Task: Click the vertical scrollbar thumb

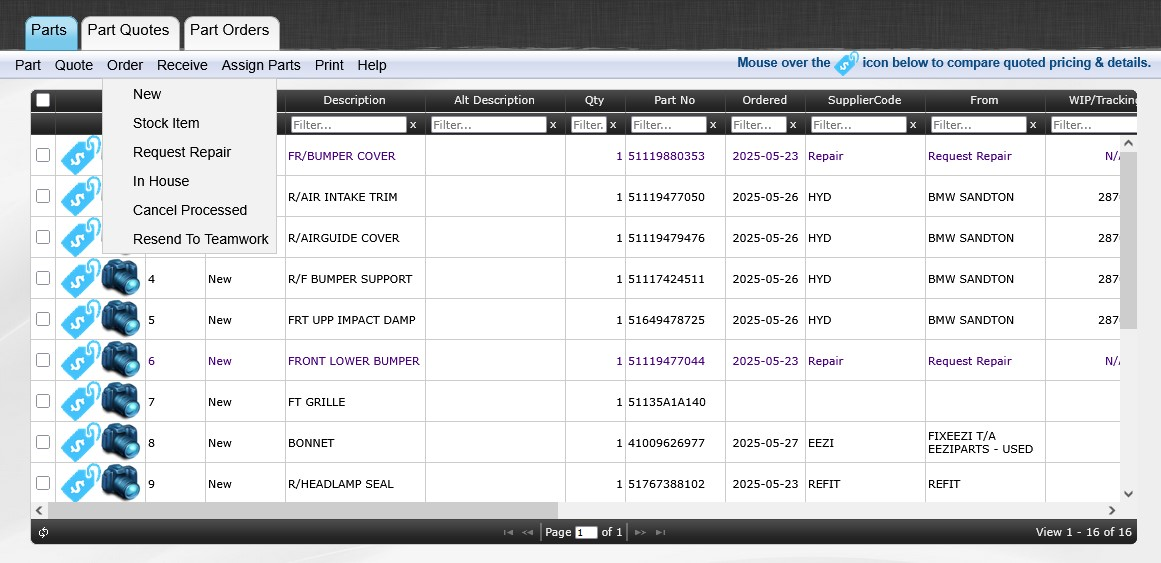Action: tap(1128, 240)
